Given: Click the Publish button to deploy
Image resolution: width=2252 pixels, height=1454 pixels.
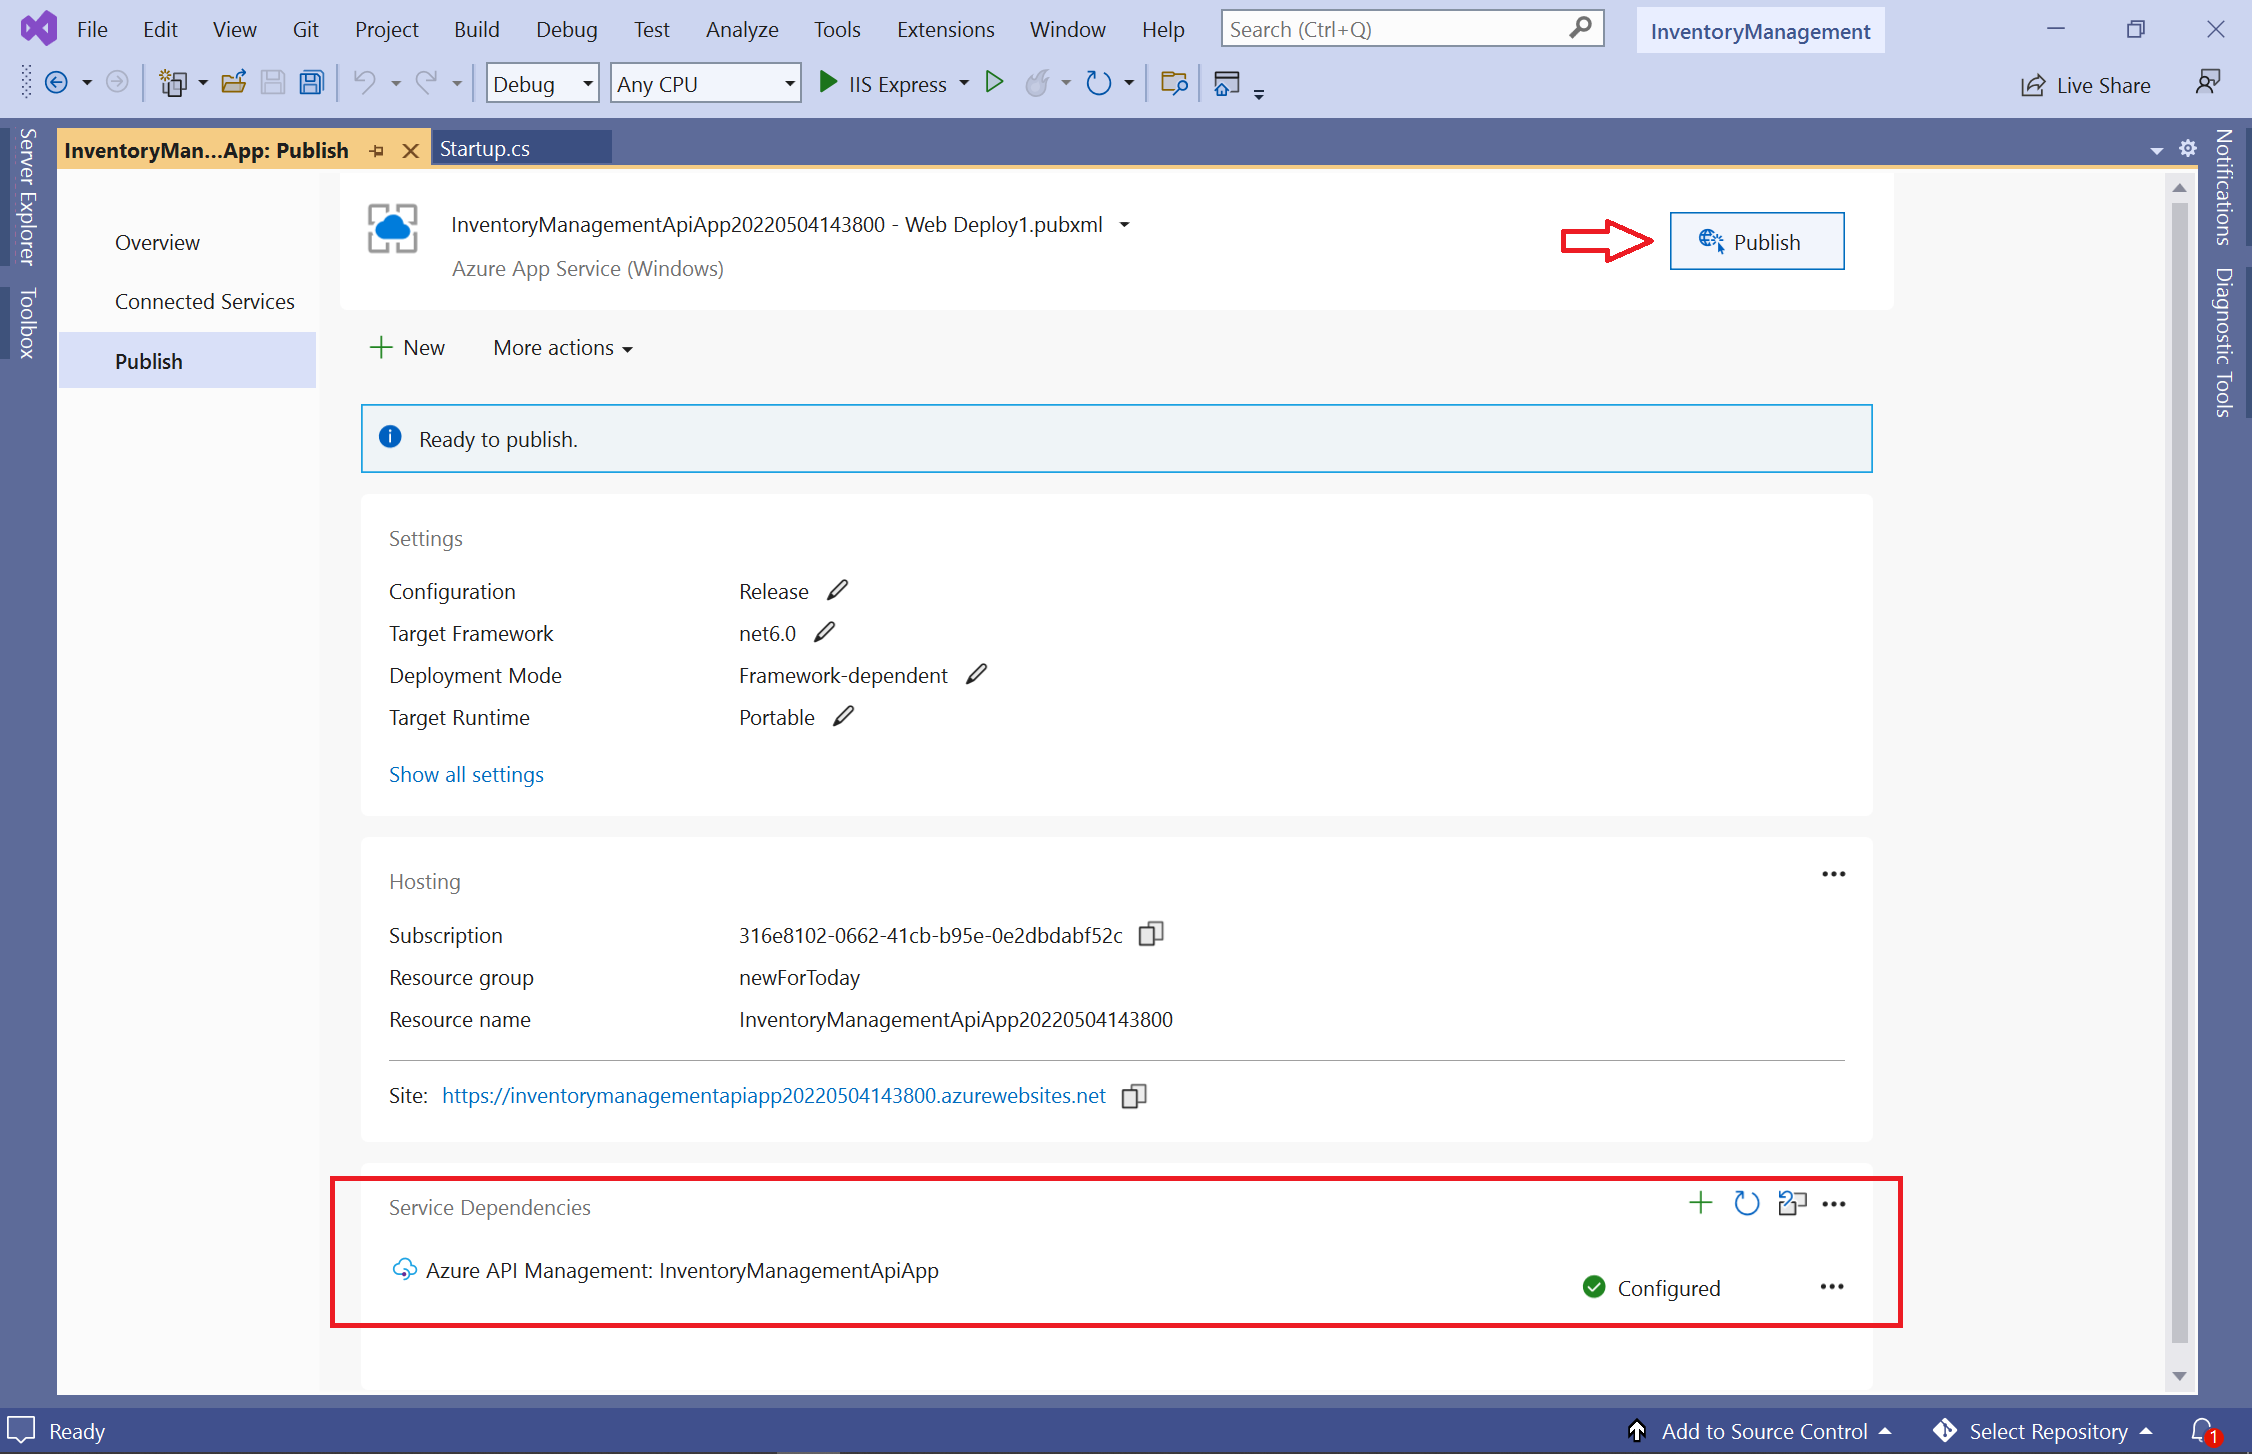Looking at the screenshot, I should click(1755, 241).
